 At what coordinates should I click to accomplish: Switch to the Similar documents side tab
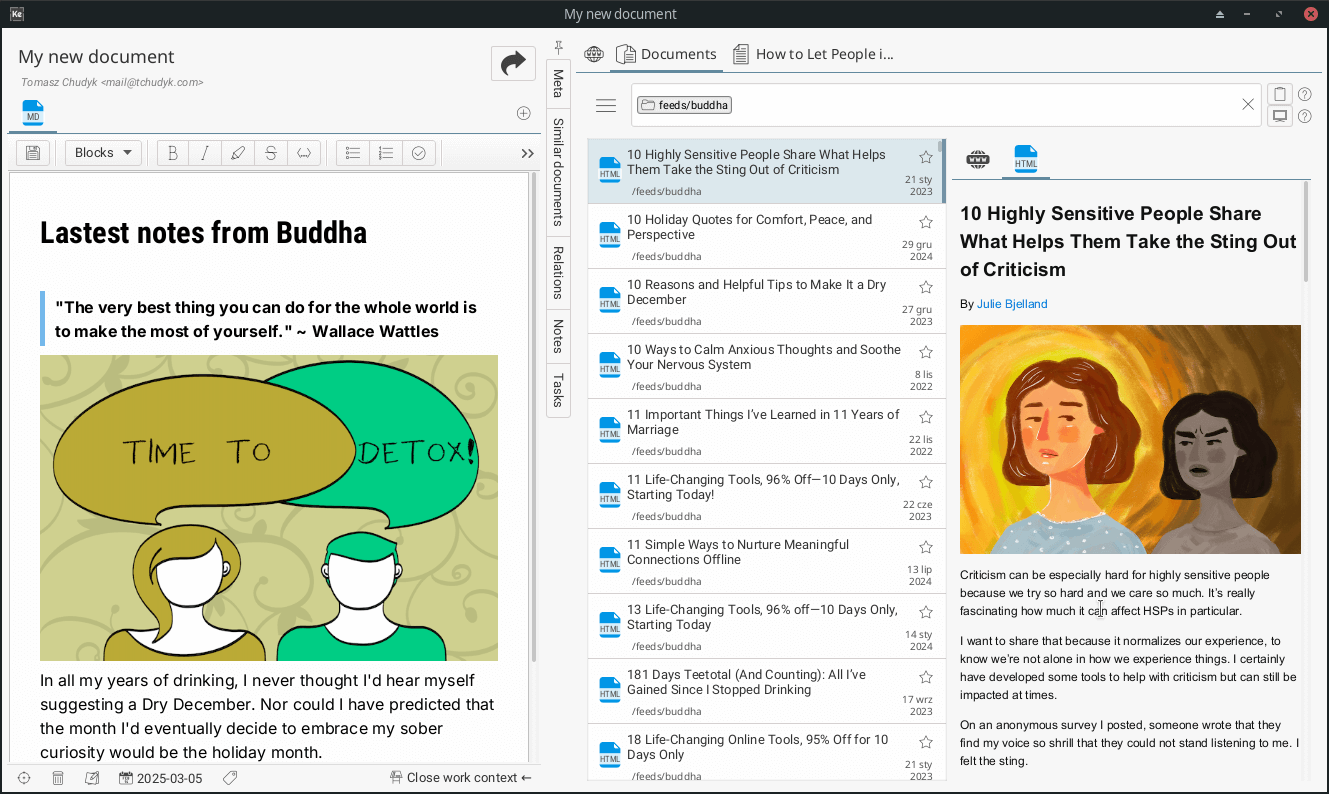pos(558,172)
